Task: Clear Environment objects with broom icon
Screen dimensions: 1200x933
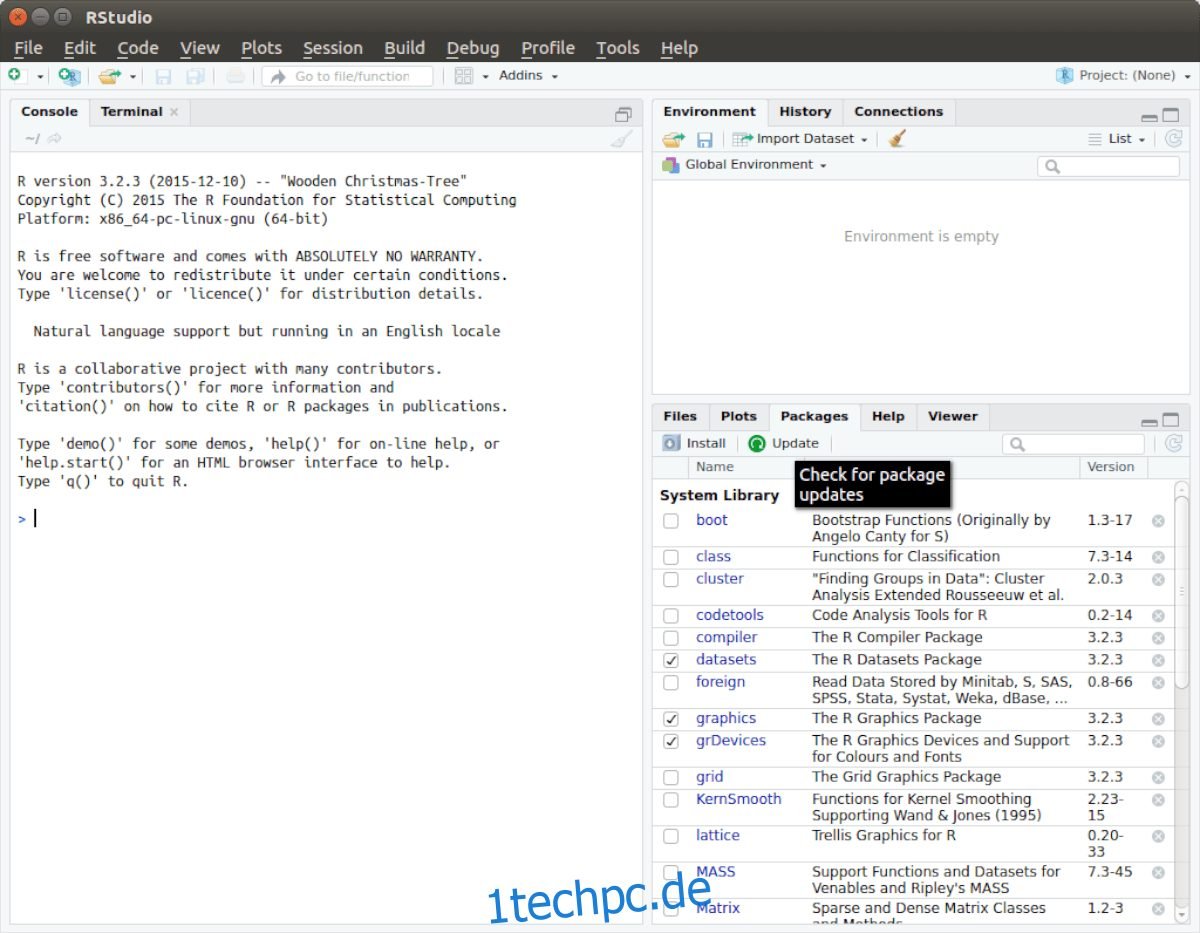Action: point(897,139)
